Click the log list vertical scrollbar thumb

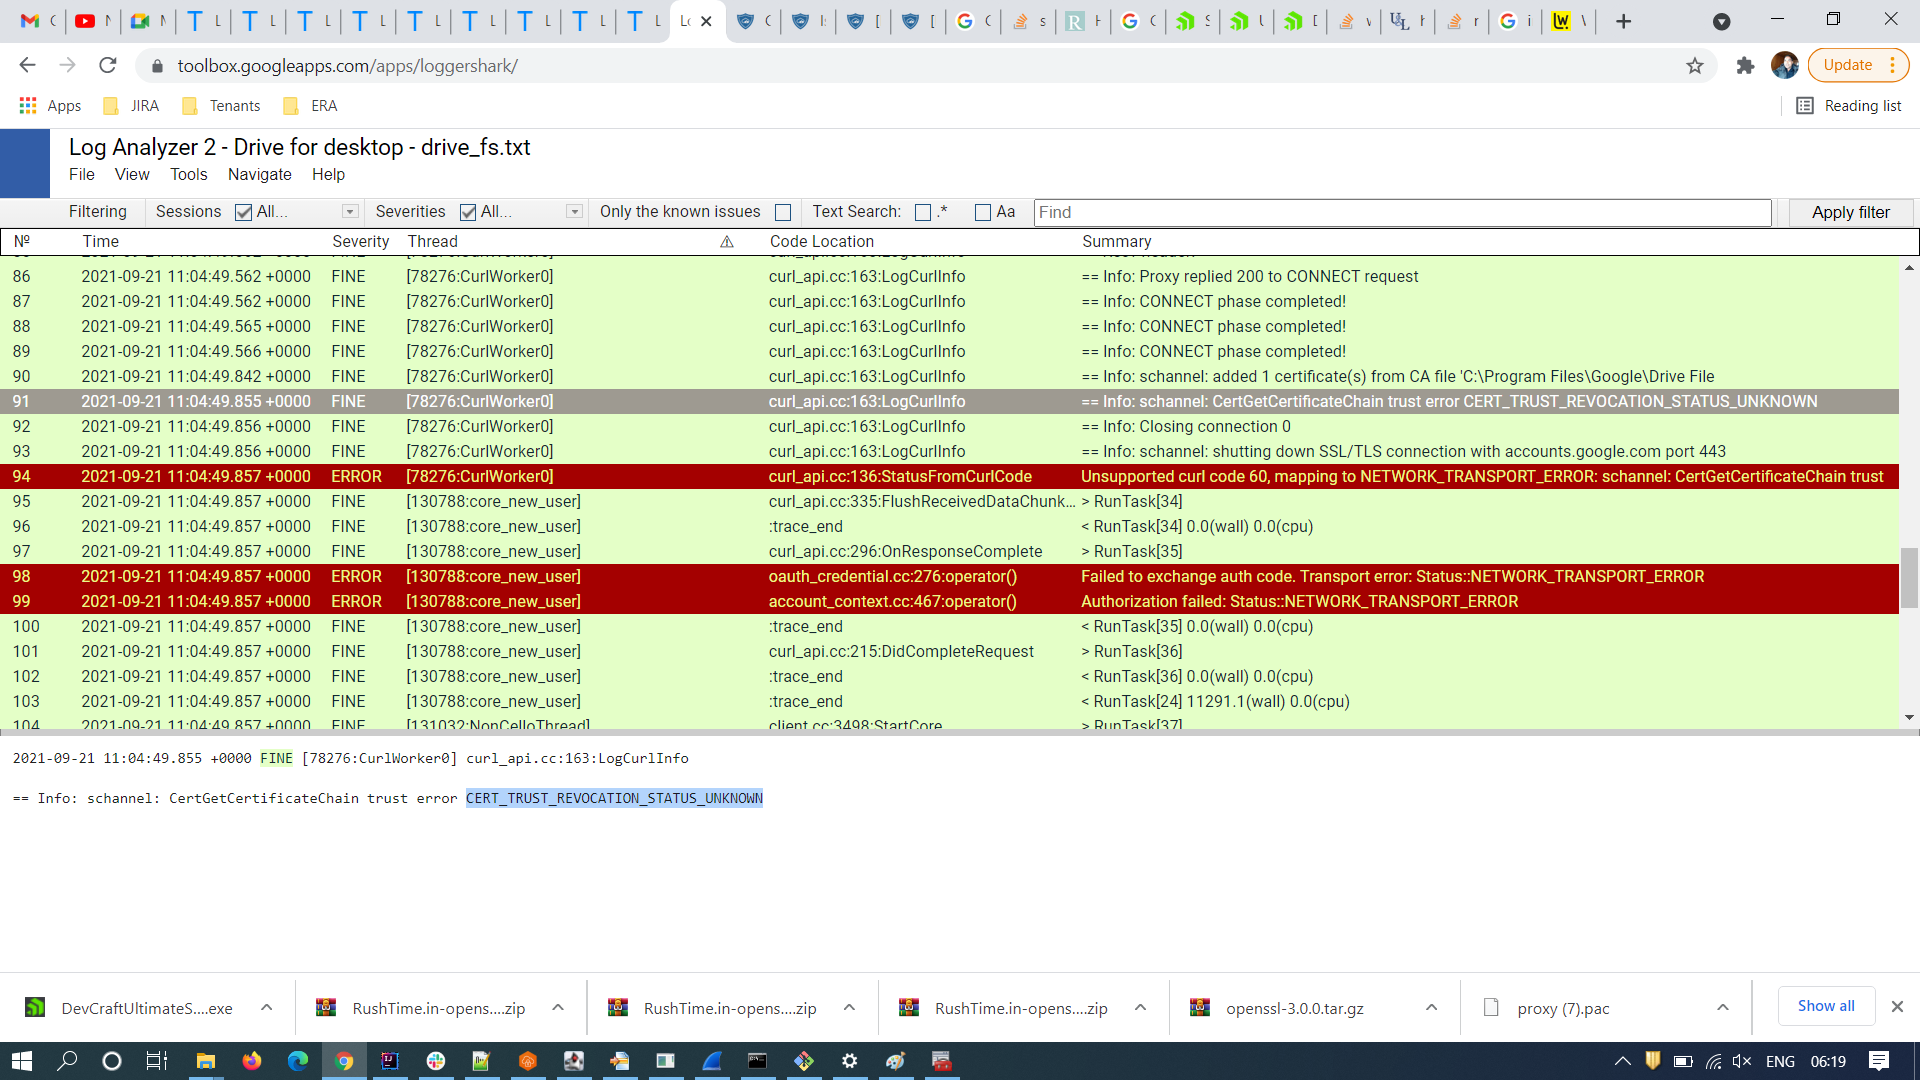1909,578
